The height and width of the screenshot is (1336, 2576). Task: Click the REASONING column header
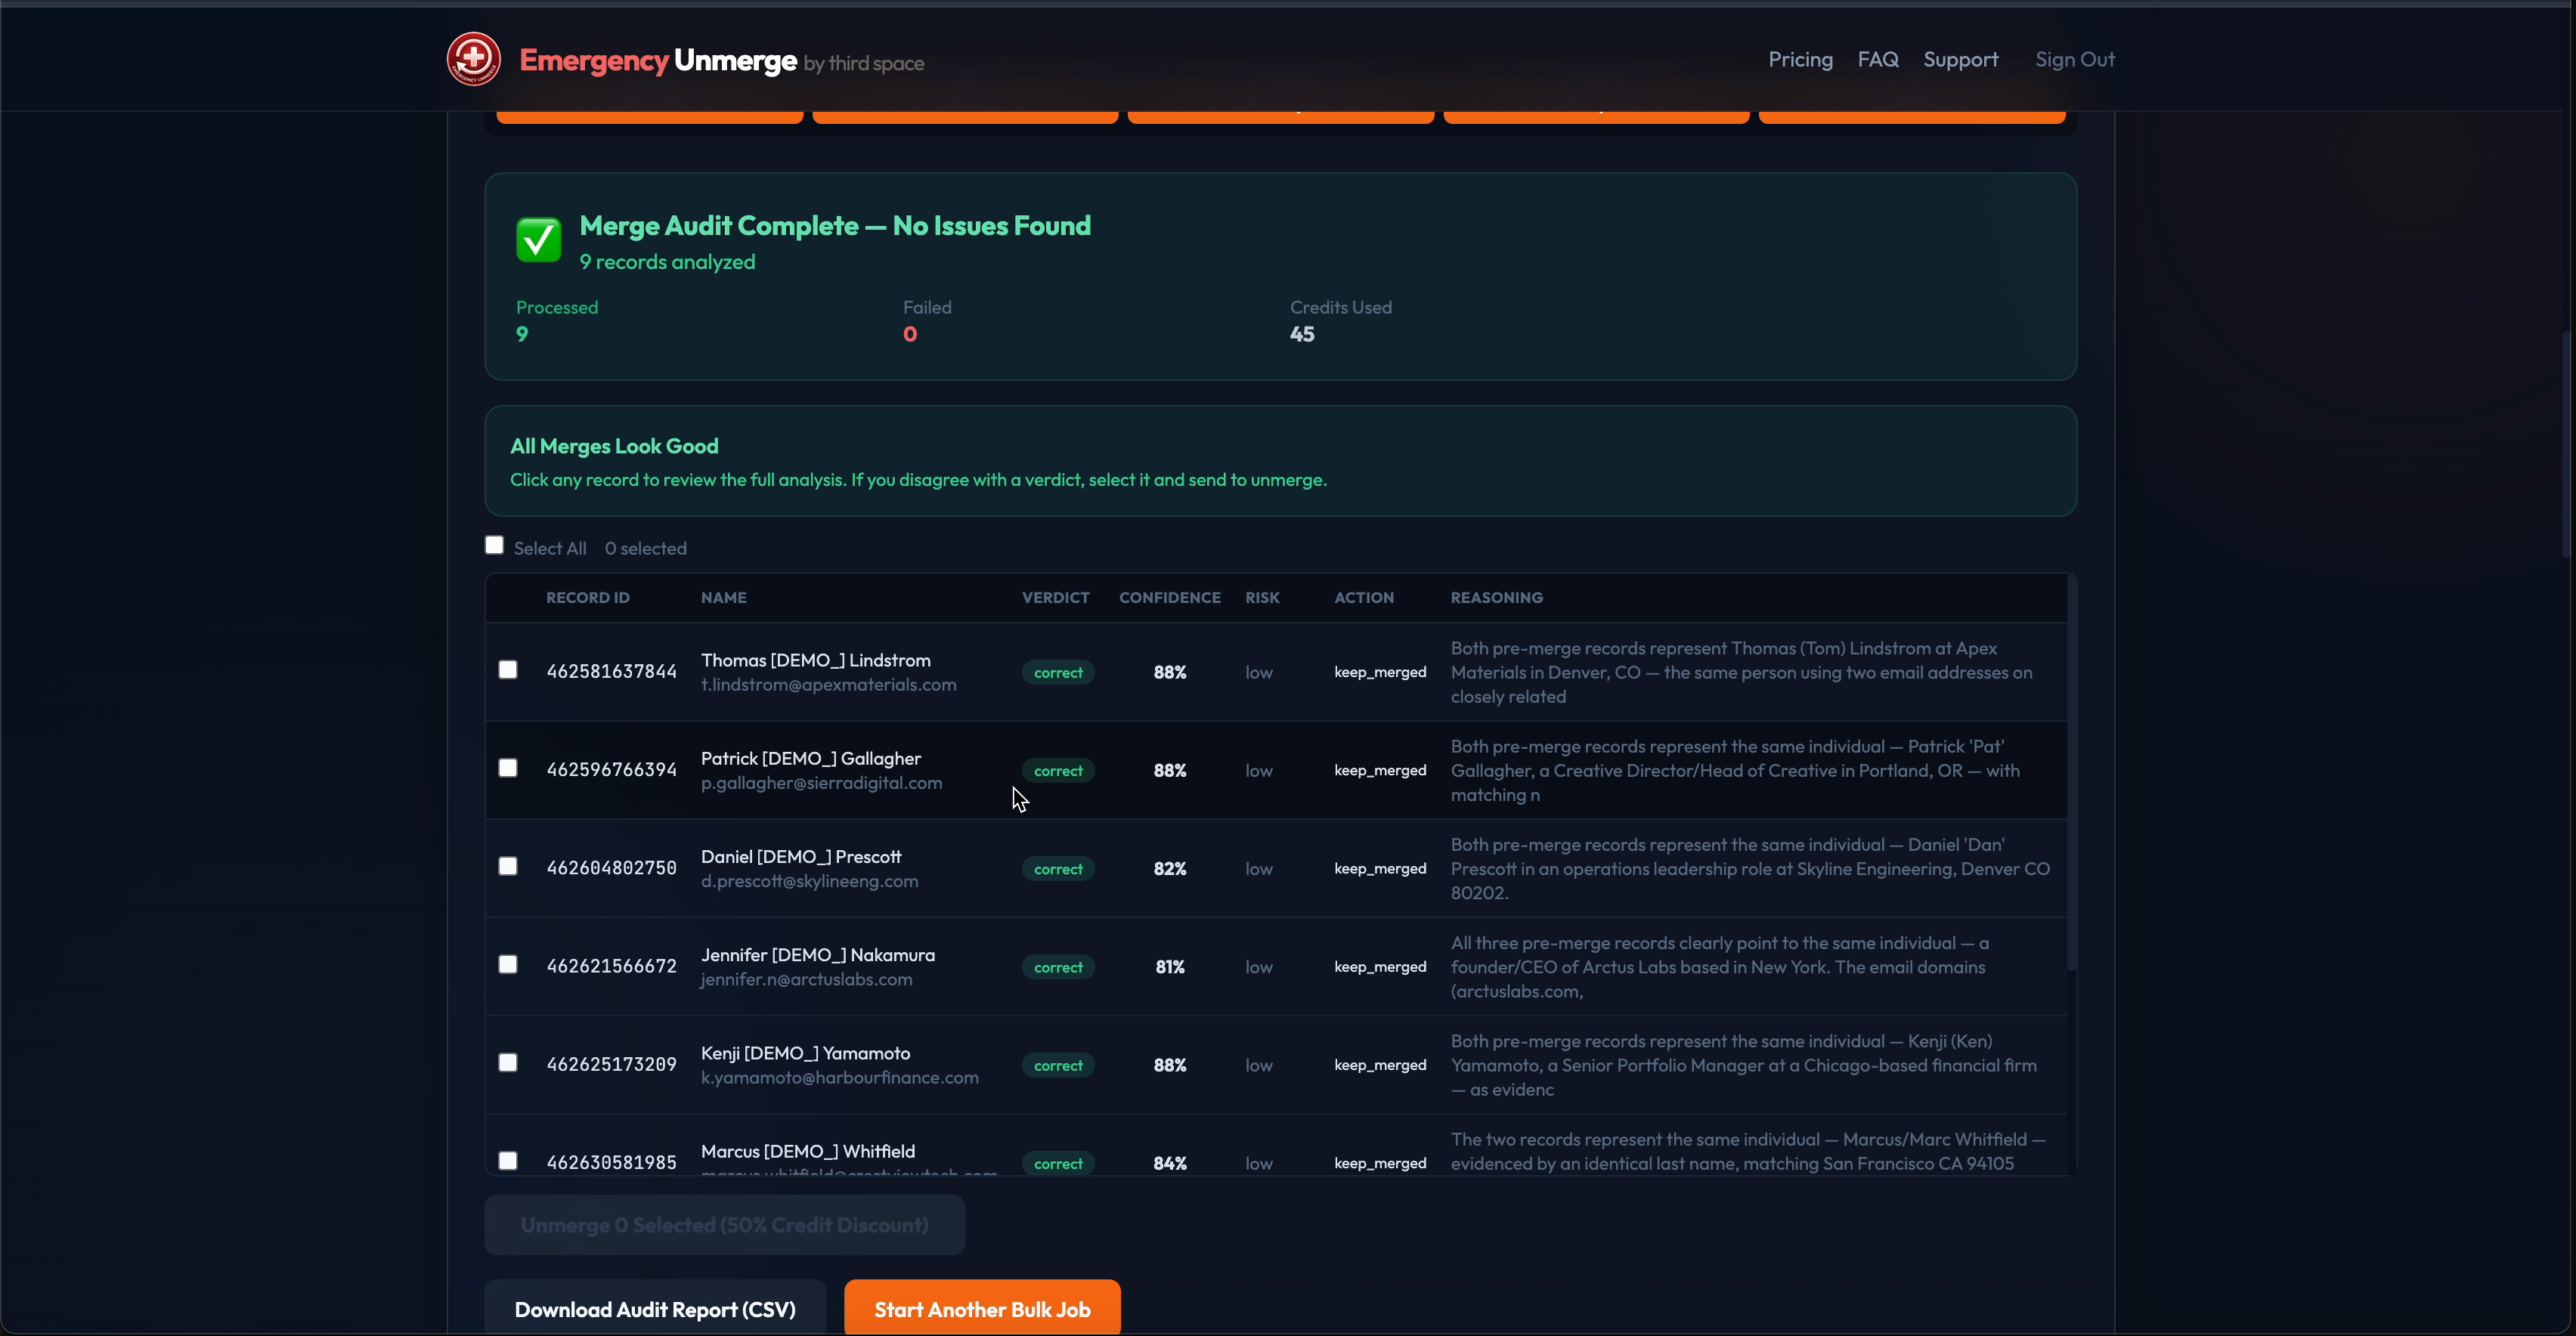[1496, 598]
